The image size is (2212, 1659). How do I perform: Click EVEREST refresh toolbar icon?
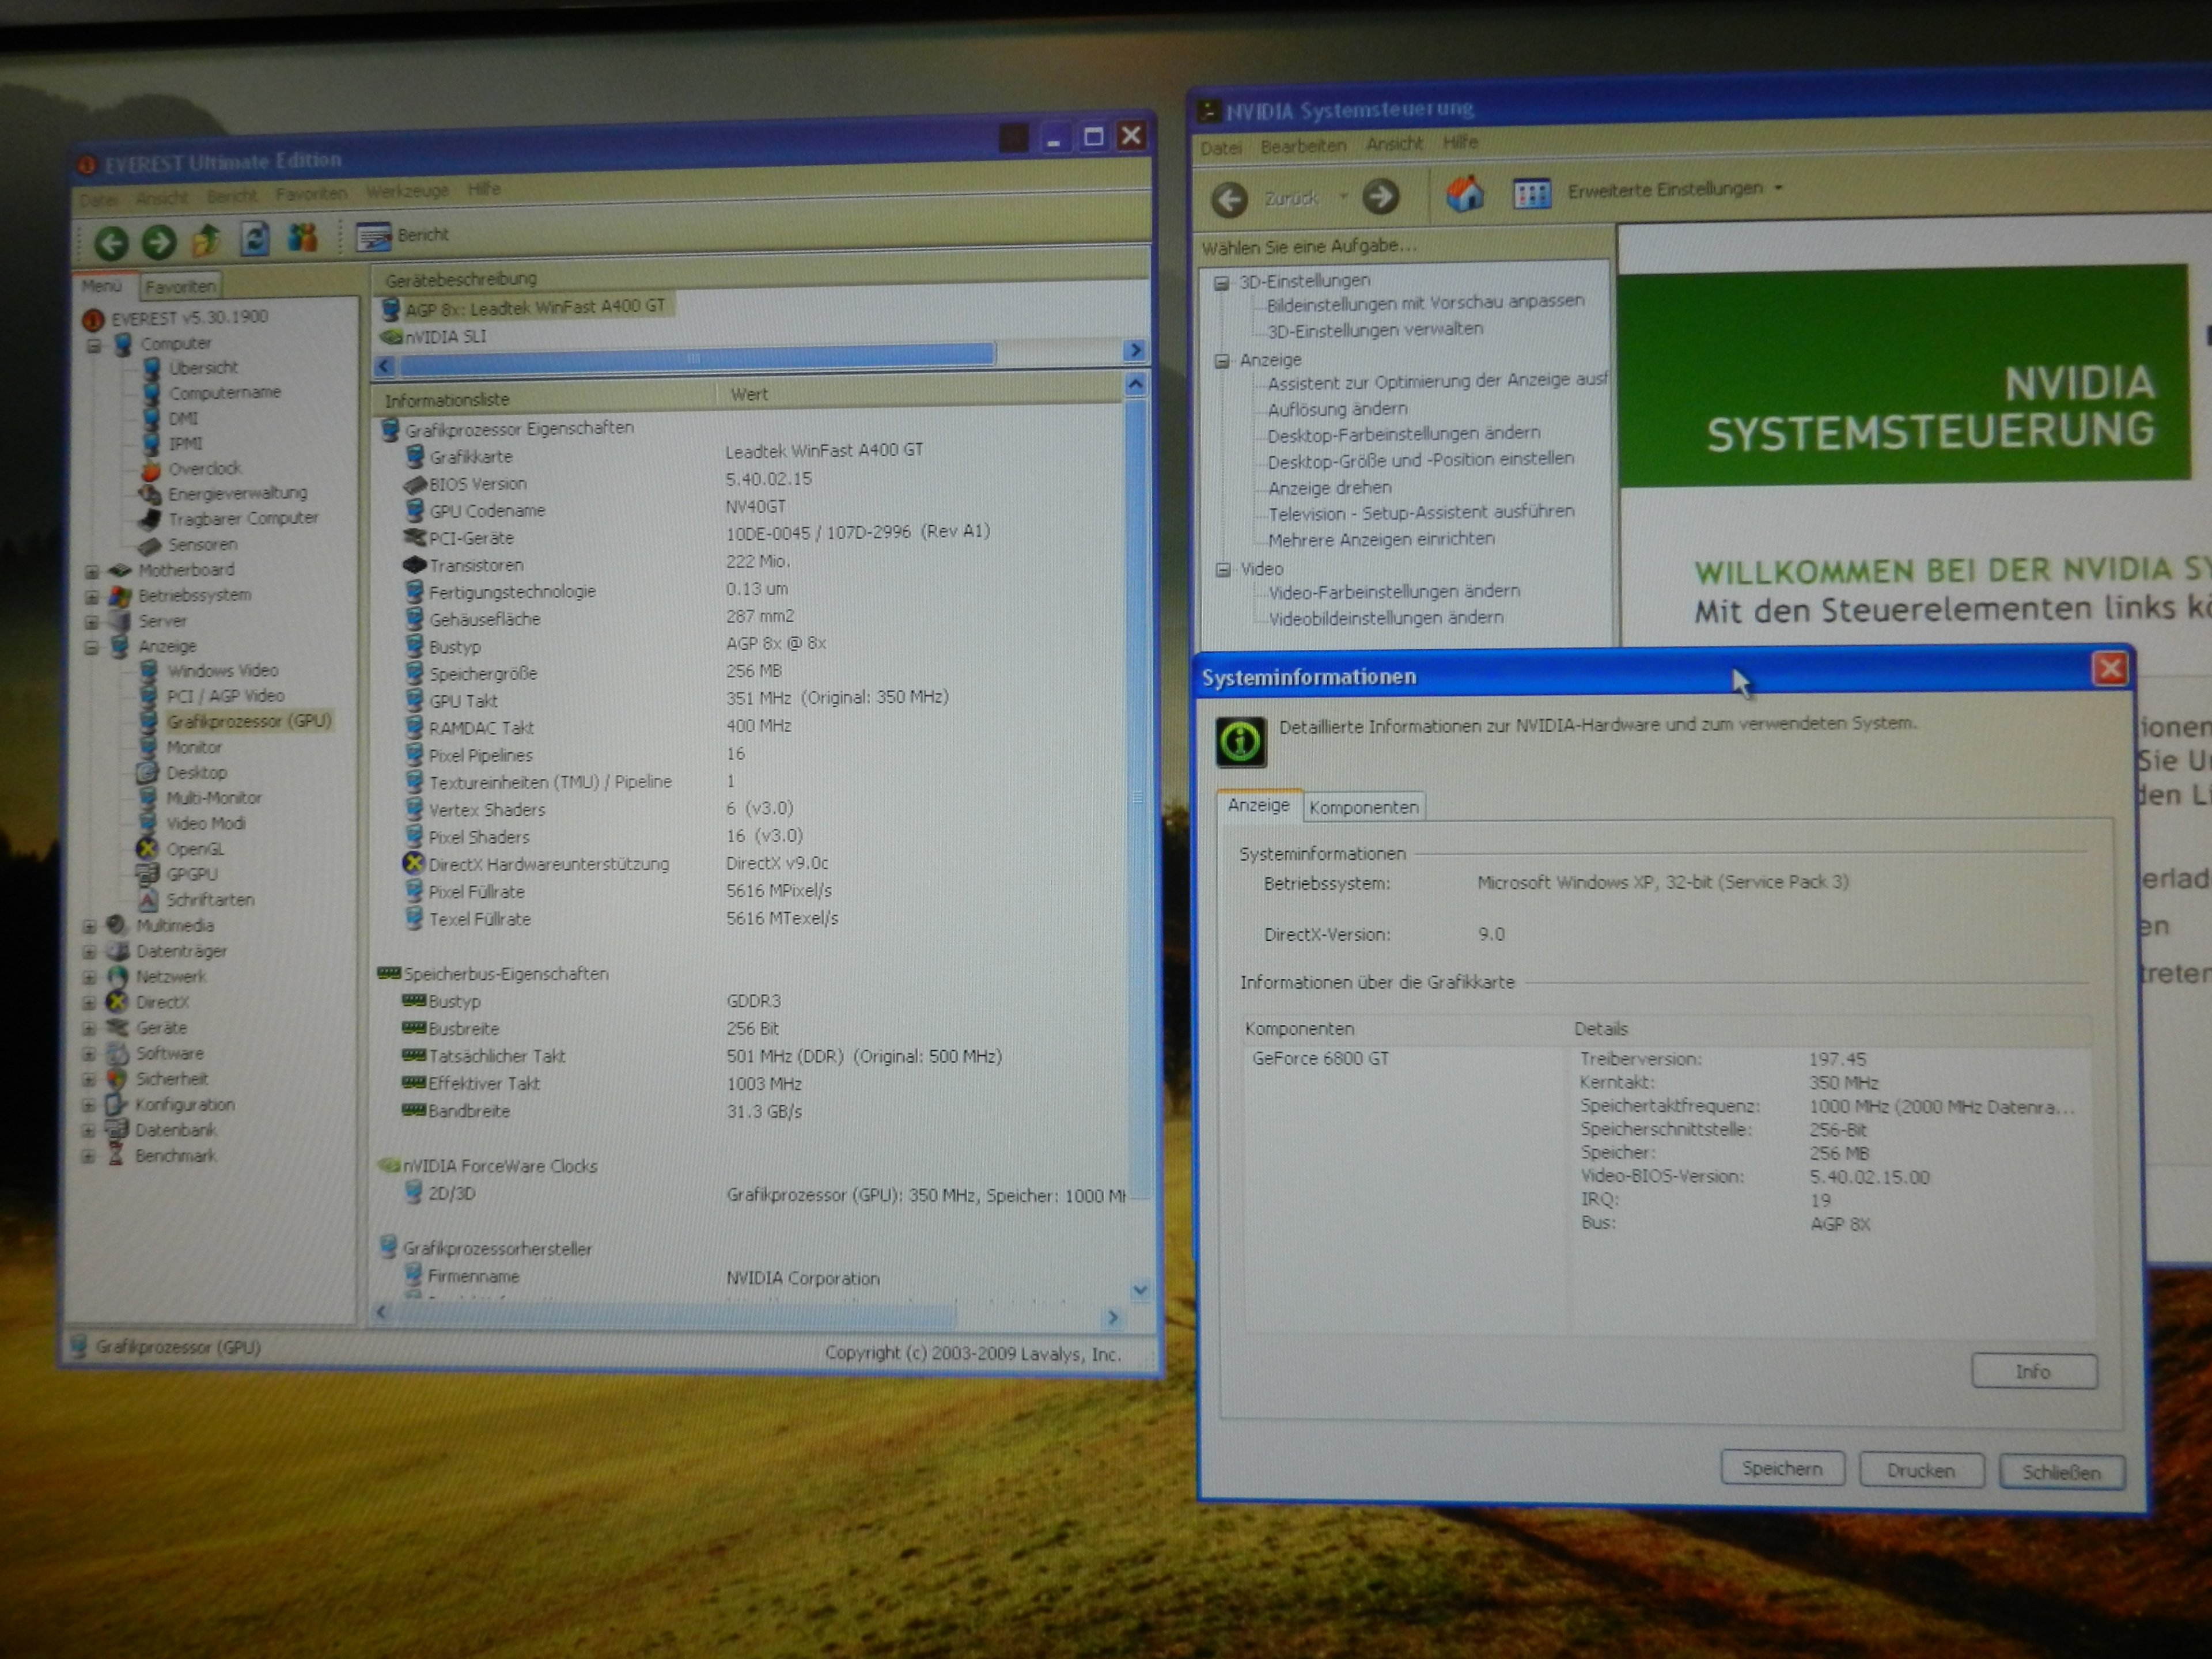(x=256, y=238)
